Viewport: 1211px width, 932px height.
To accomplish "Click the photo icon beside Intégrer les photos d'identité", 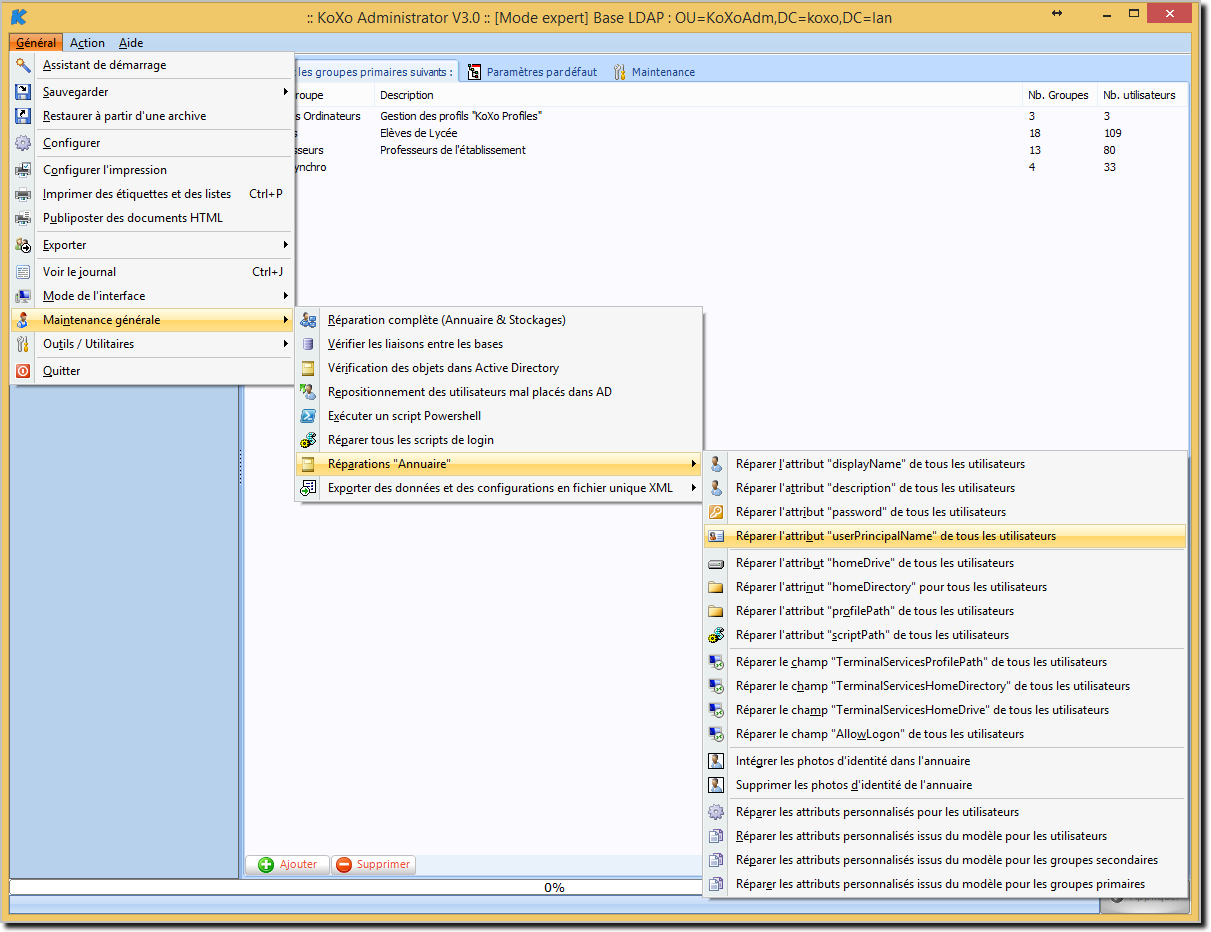I will [716, 761].
